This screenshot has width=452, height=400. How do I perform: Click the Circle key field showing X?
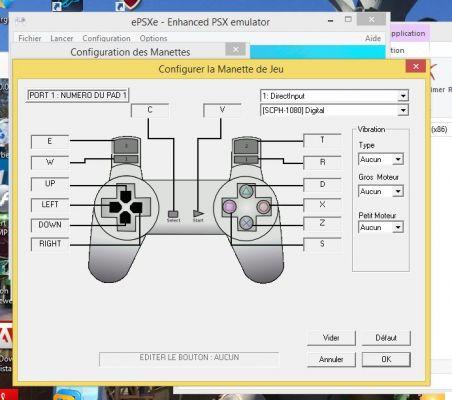tap(322, 204)
